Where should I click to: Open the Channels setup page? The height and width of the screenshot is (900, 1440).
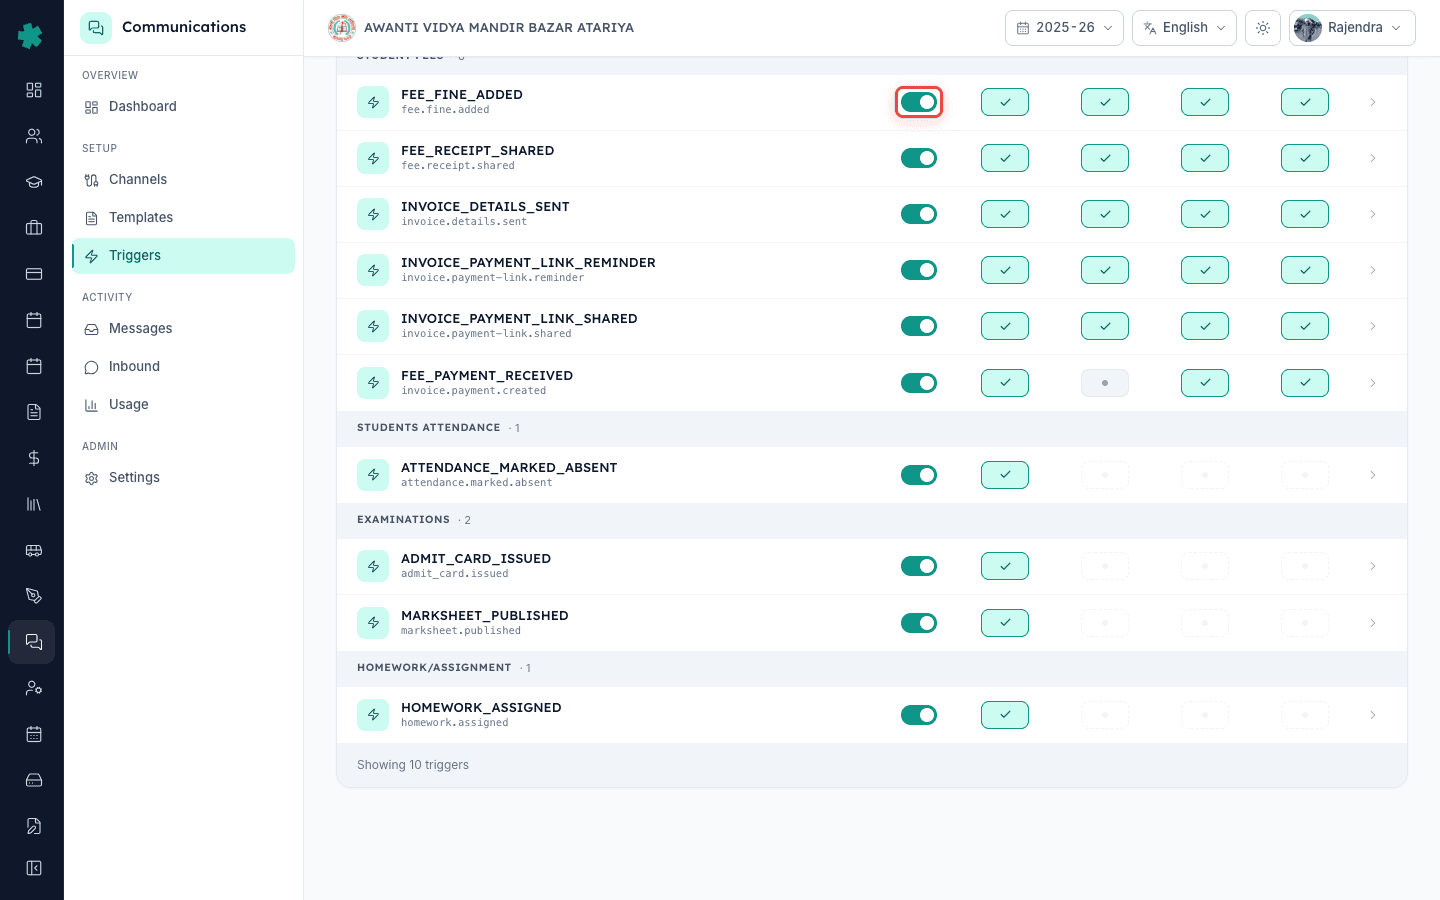[x=183, y=180]
